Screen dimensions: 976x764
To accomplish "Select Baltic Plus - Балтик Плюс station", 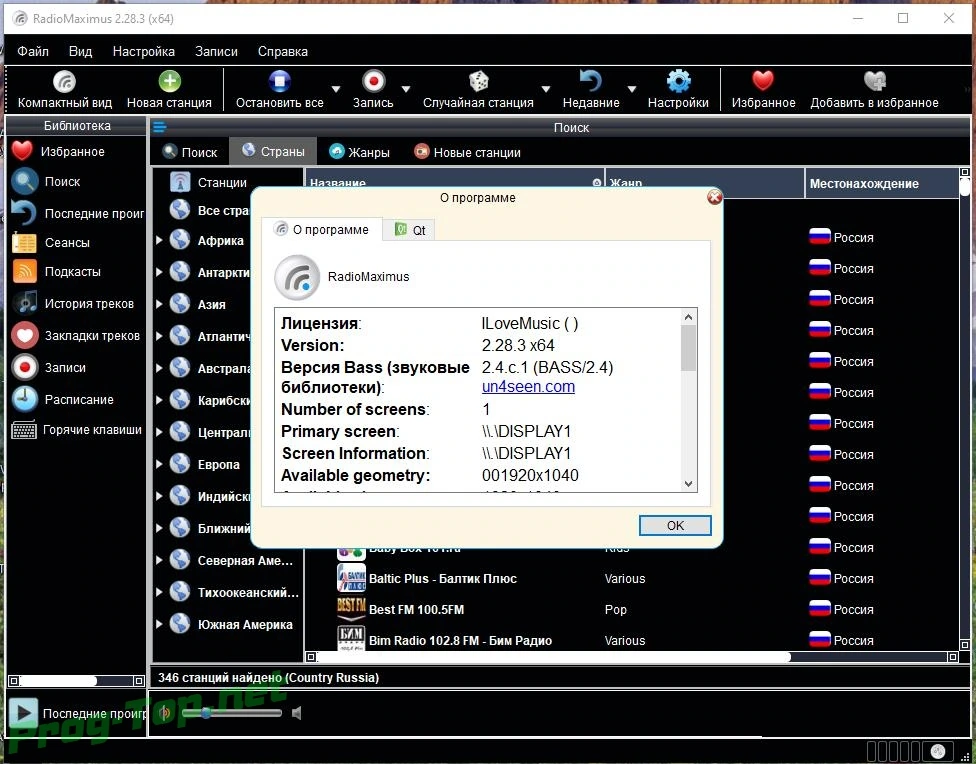I will 443,578.
